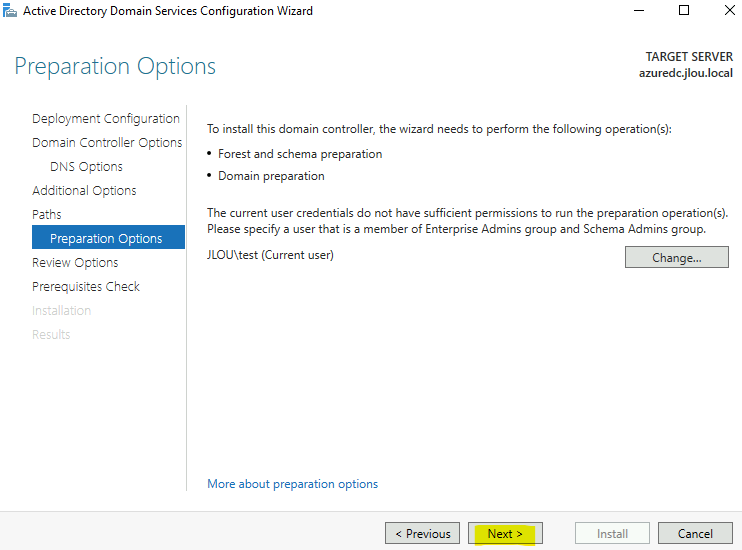Click the JLOU\test (Current user) text
This screenshot has height=550, width=742.
click(270, 255)
